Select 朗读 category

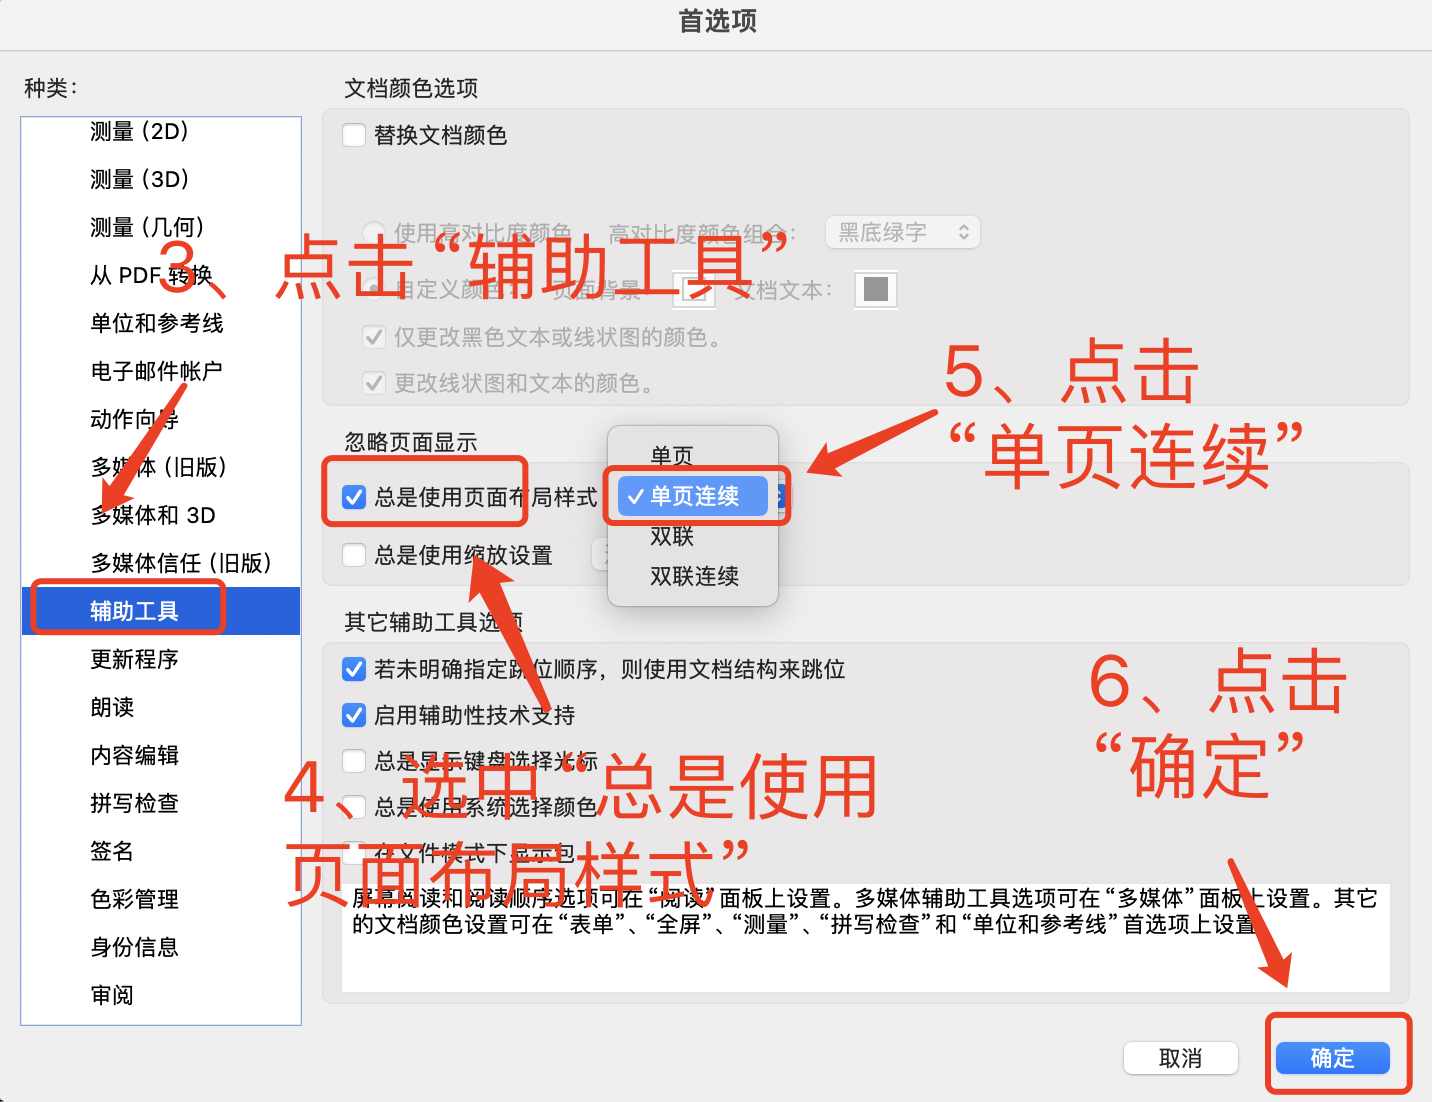tap(161, 707)
